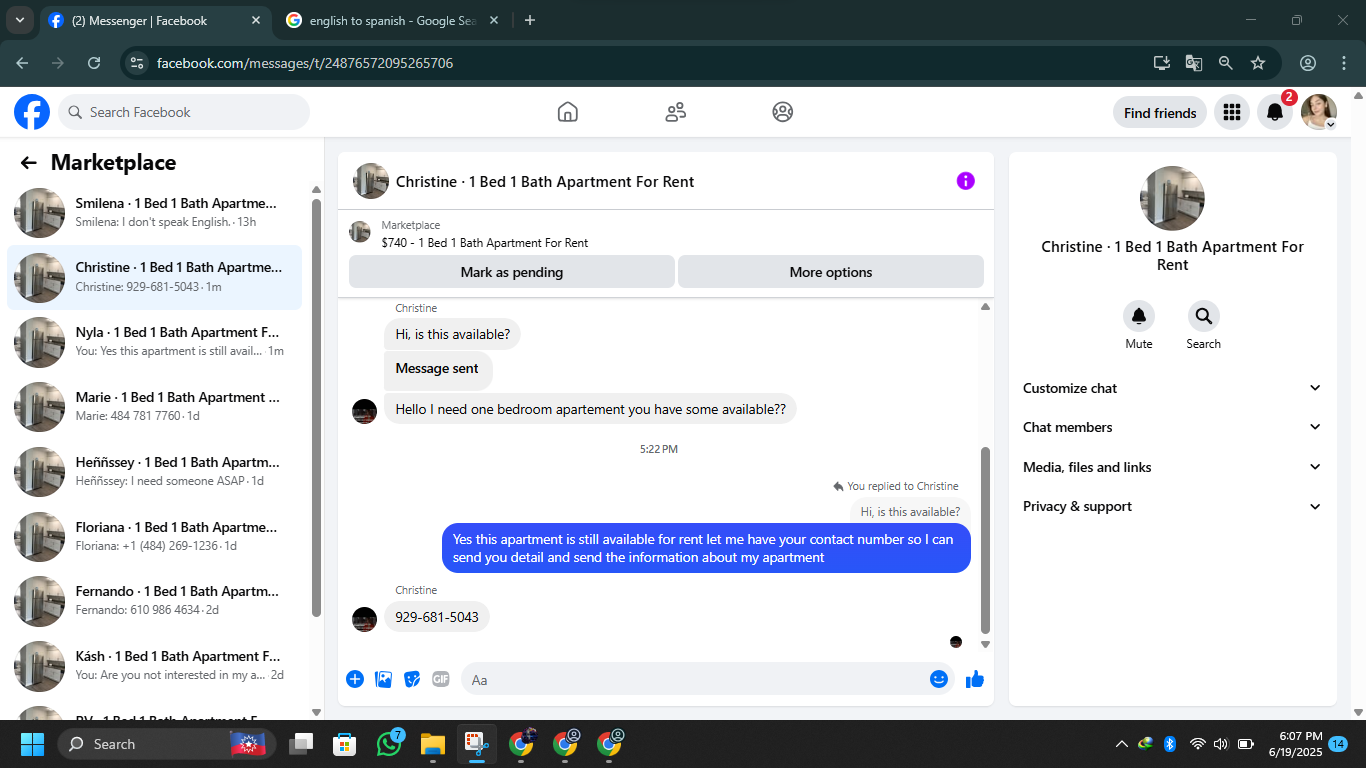The height and width of the screenshot is (768, 1366).
Task: Open Marie conversation in Marketplace list
Action: pos(155,407)
